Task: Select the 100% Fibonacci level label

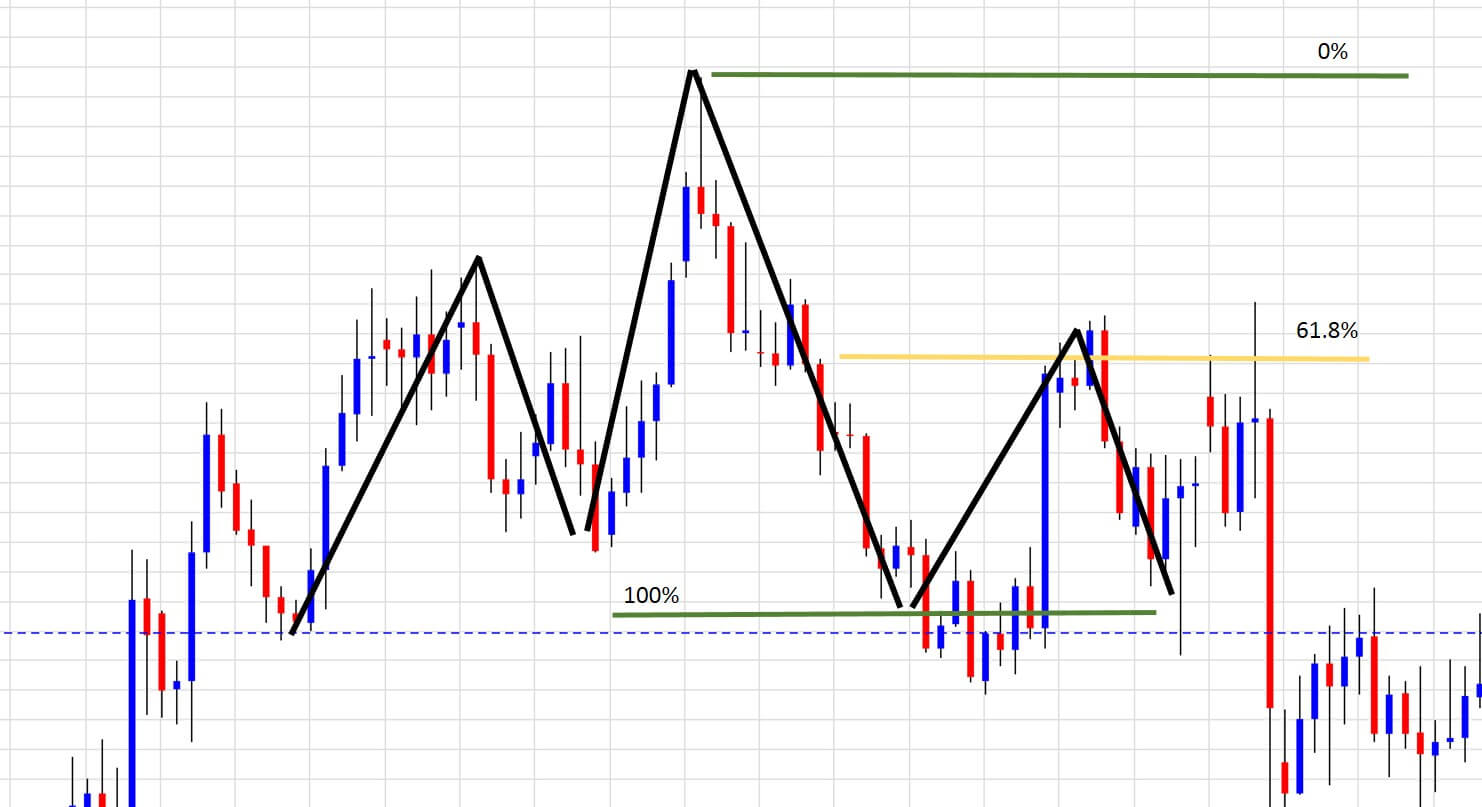Action: [651, 595]
